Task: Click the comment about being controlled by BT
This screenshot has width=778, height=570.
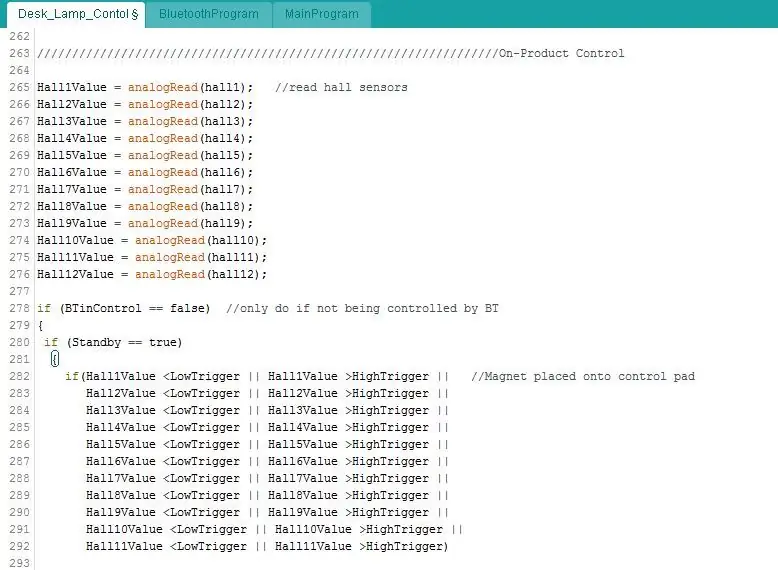Action: pos(362,308)
